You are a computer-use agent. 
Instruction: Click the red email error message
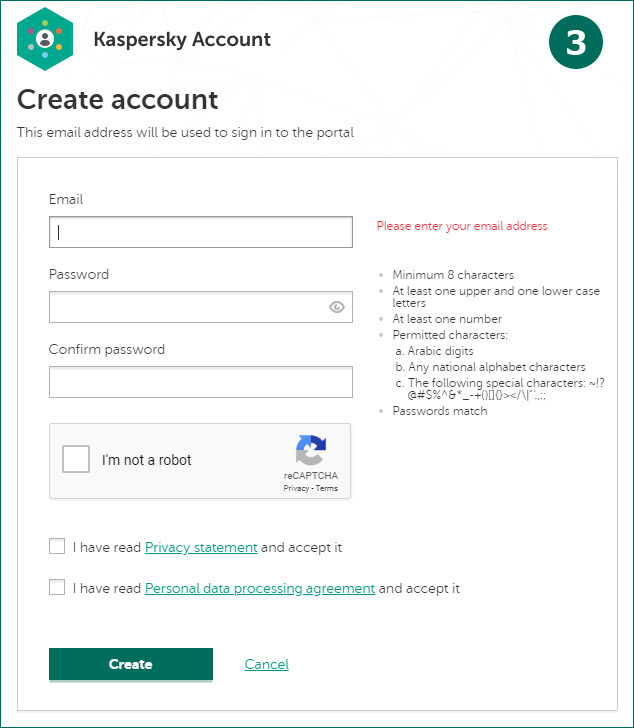pos(462,226)
